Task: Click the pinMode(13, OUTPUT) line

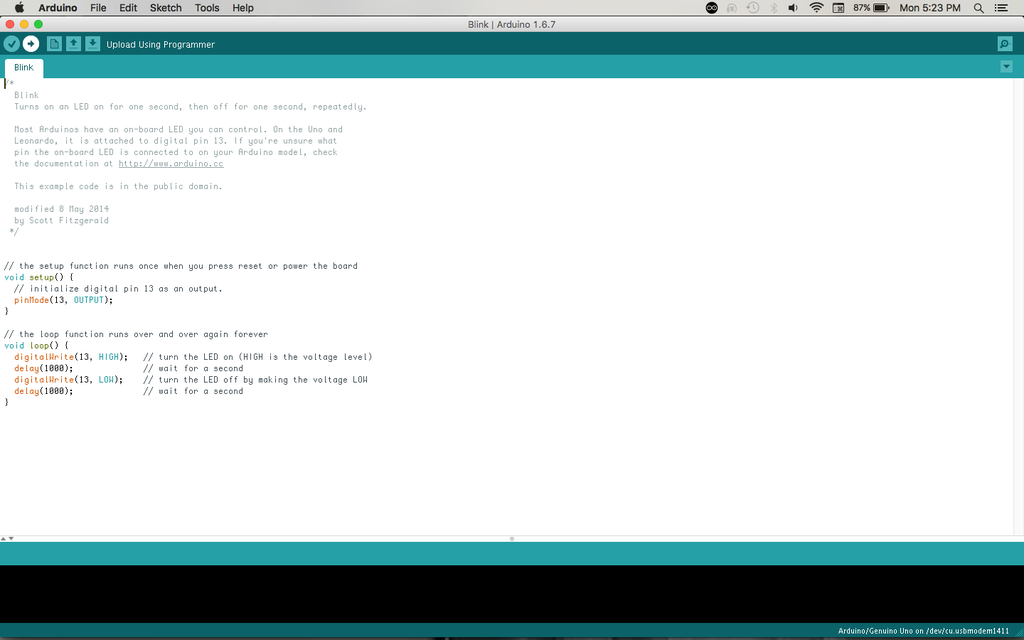Action: point(63,300)
